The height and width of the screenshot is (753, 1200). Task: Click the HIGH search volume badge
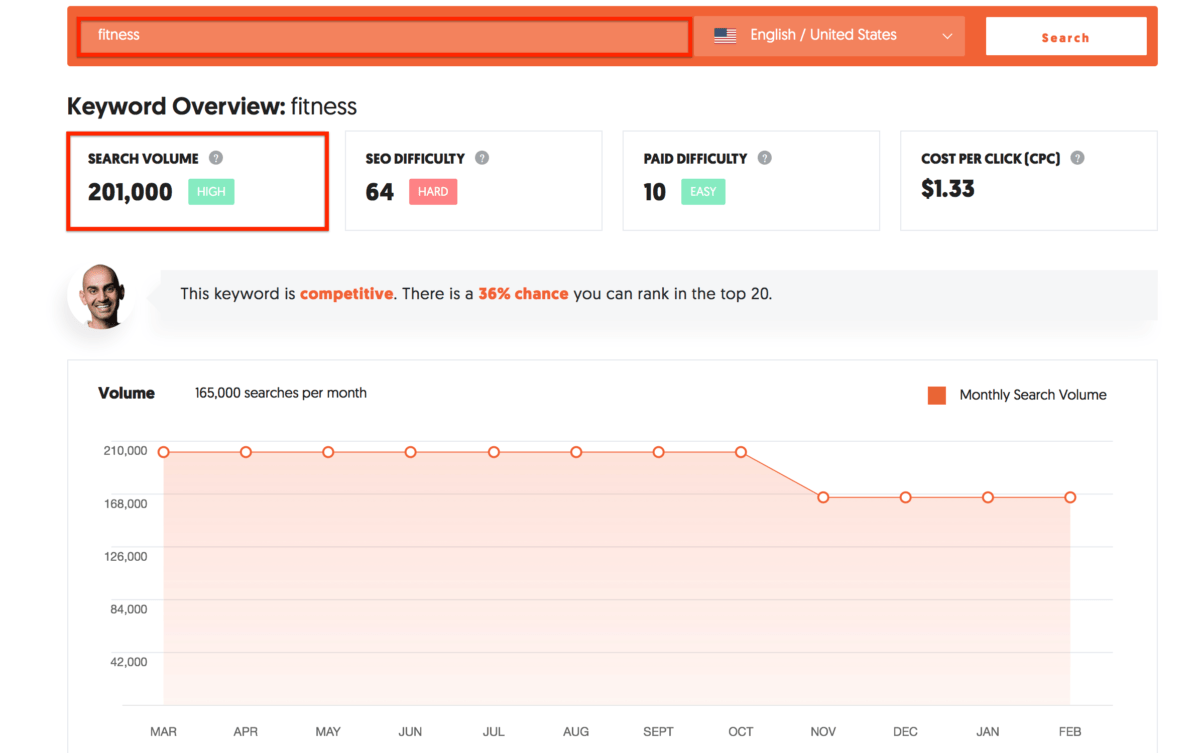click(211, 192)
